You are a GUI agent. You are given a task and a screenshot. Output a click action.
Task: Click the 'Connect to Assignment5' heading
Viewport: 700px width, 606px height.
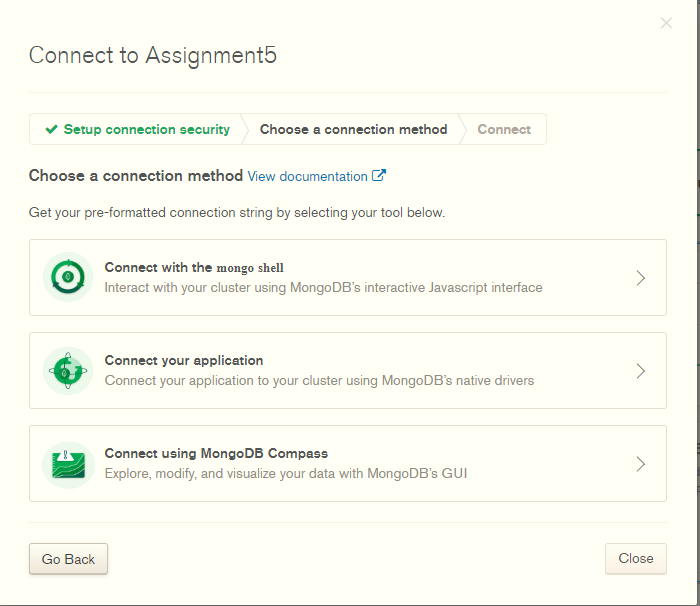pos(153,55)
